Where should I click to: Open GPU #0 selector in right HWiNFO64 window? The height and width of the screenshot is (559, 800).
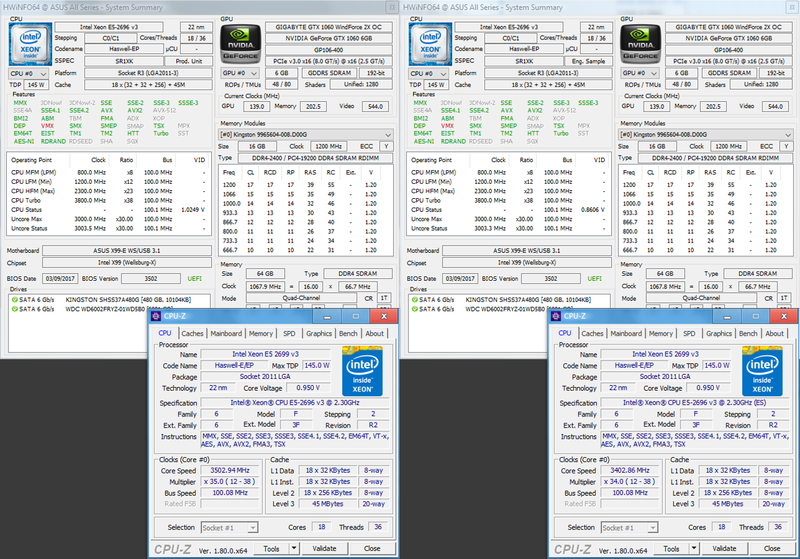click(640, 73)
